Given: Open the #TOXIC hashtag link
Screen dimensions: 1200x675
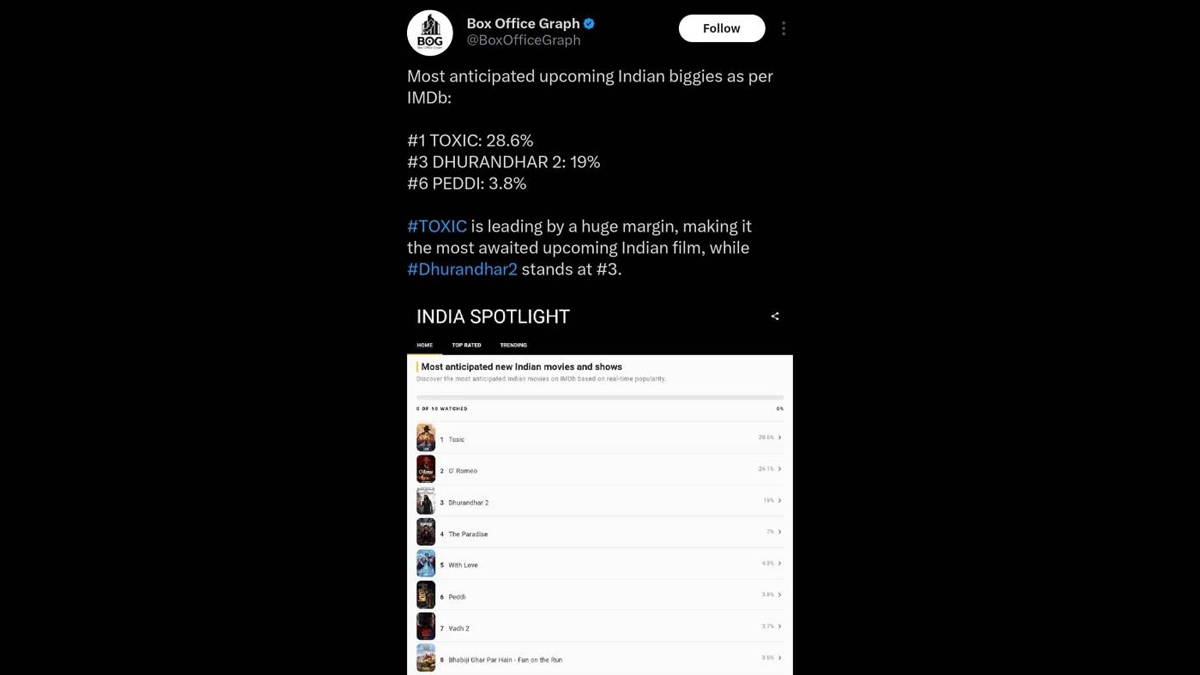Looking at the screenshot, I should pyautogui.click(x=437, y=226).
